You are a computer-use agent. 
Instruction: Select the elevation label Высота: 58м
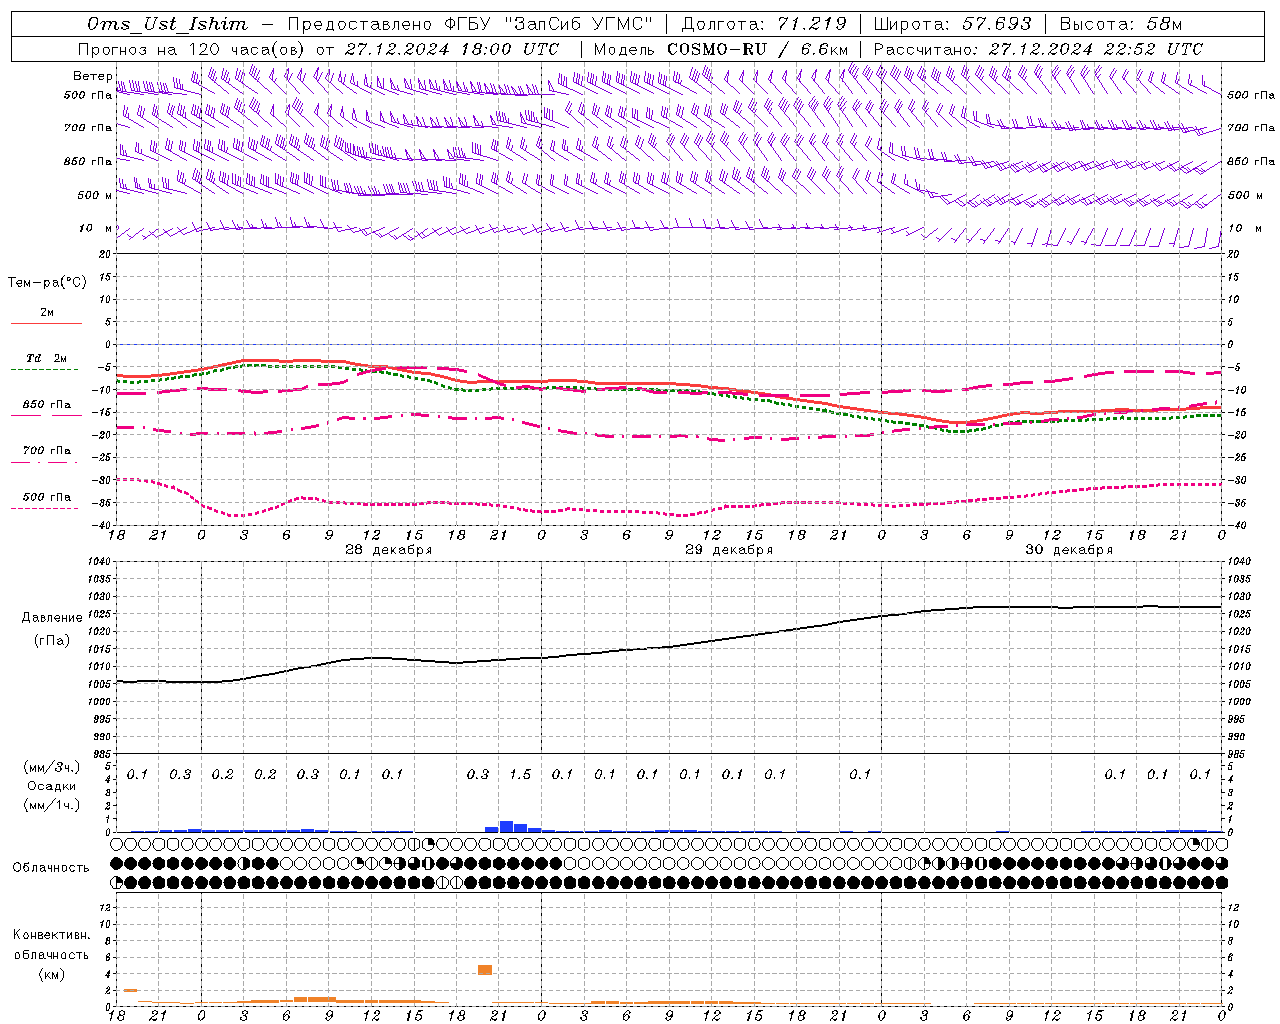[x=1121, y=24]
